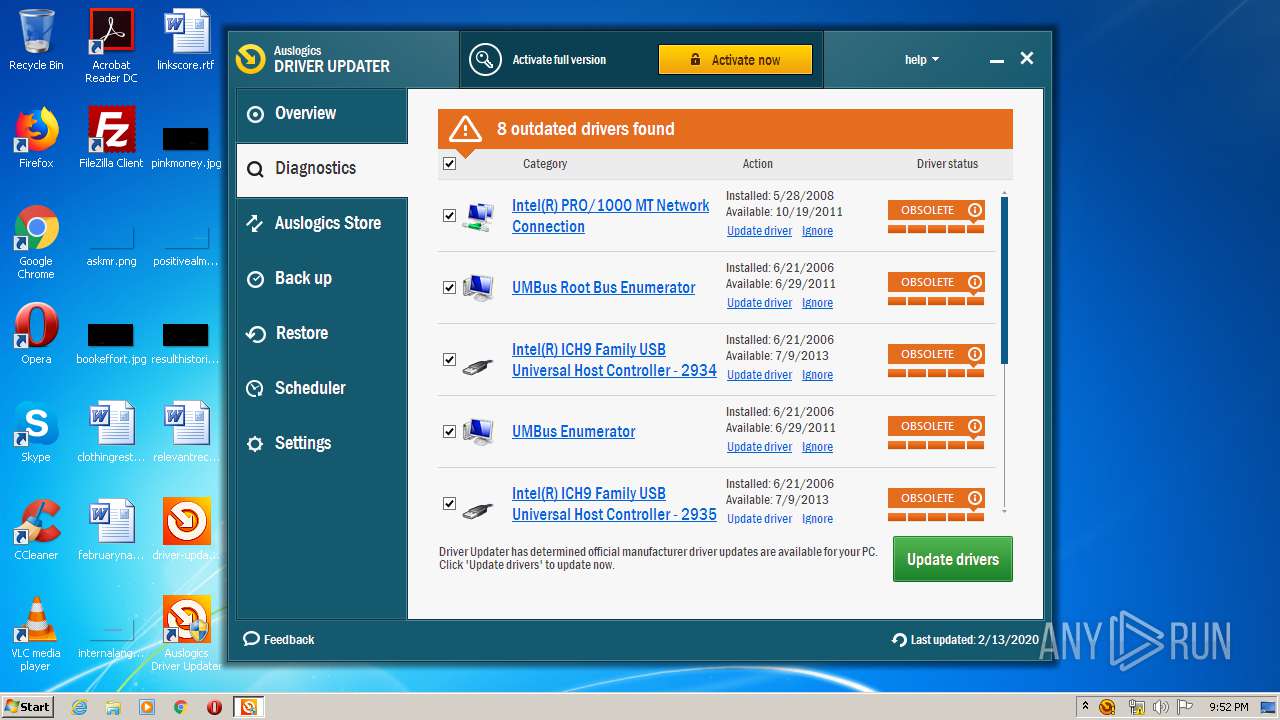Open Intel ICH9 USB Host Controller 2934 link
This screenshot has height=720, width=1280.
(x=614, y=360)
